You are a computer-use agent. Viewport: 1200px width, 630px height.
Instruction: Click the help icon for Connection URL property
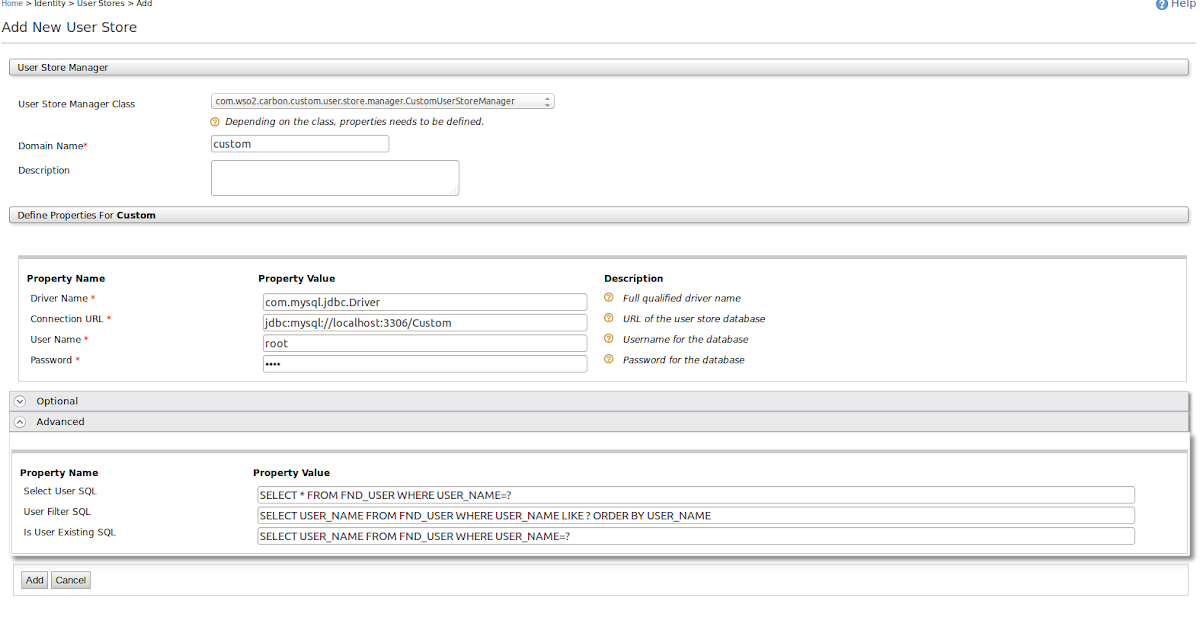pyautogui.click(x=609, y=318)
